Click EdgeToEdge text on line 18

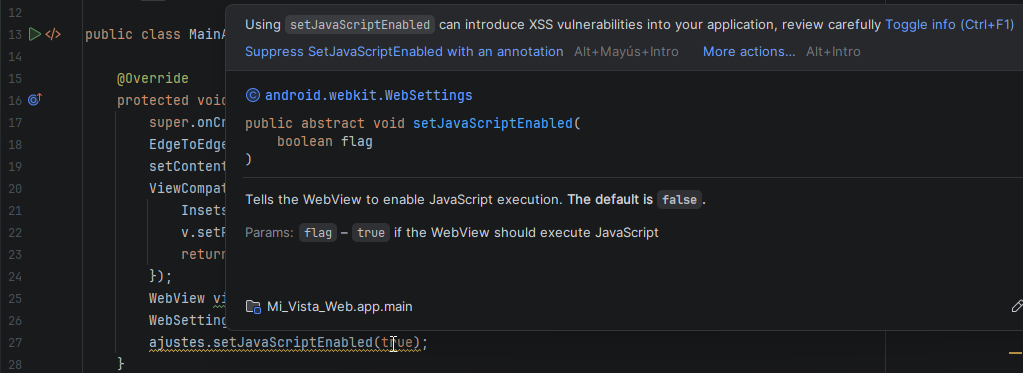pyautogui.click(x=188, y=145)
